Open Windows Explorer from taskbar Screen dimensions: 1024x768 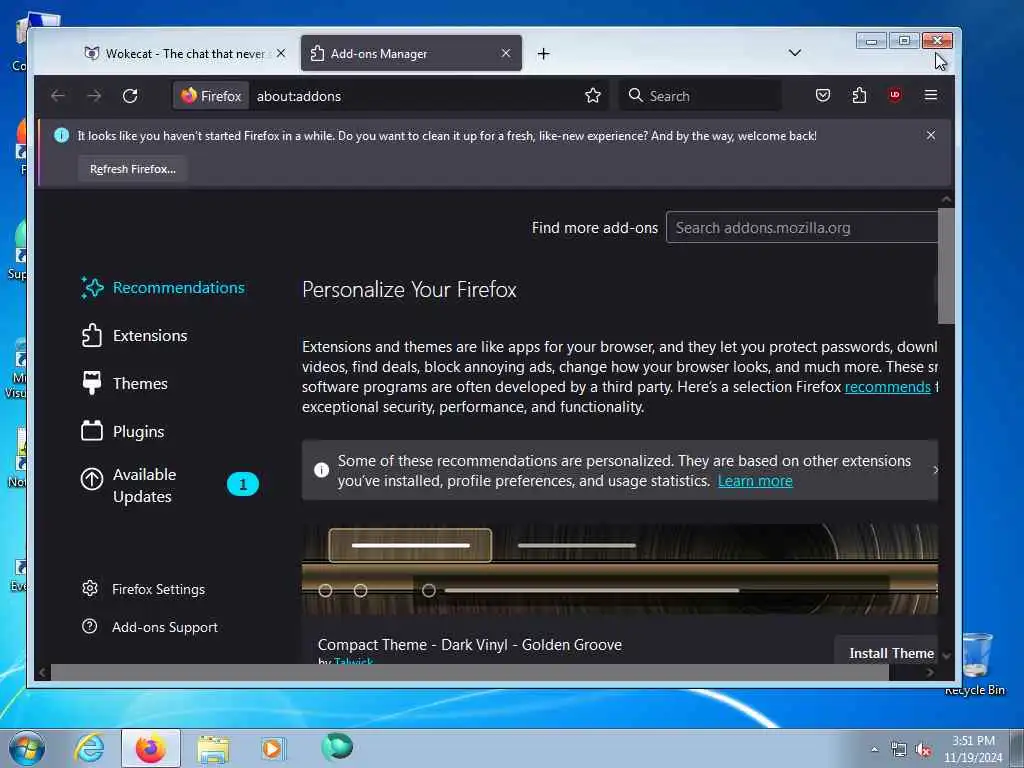213,748
